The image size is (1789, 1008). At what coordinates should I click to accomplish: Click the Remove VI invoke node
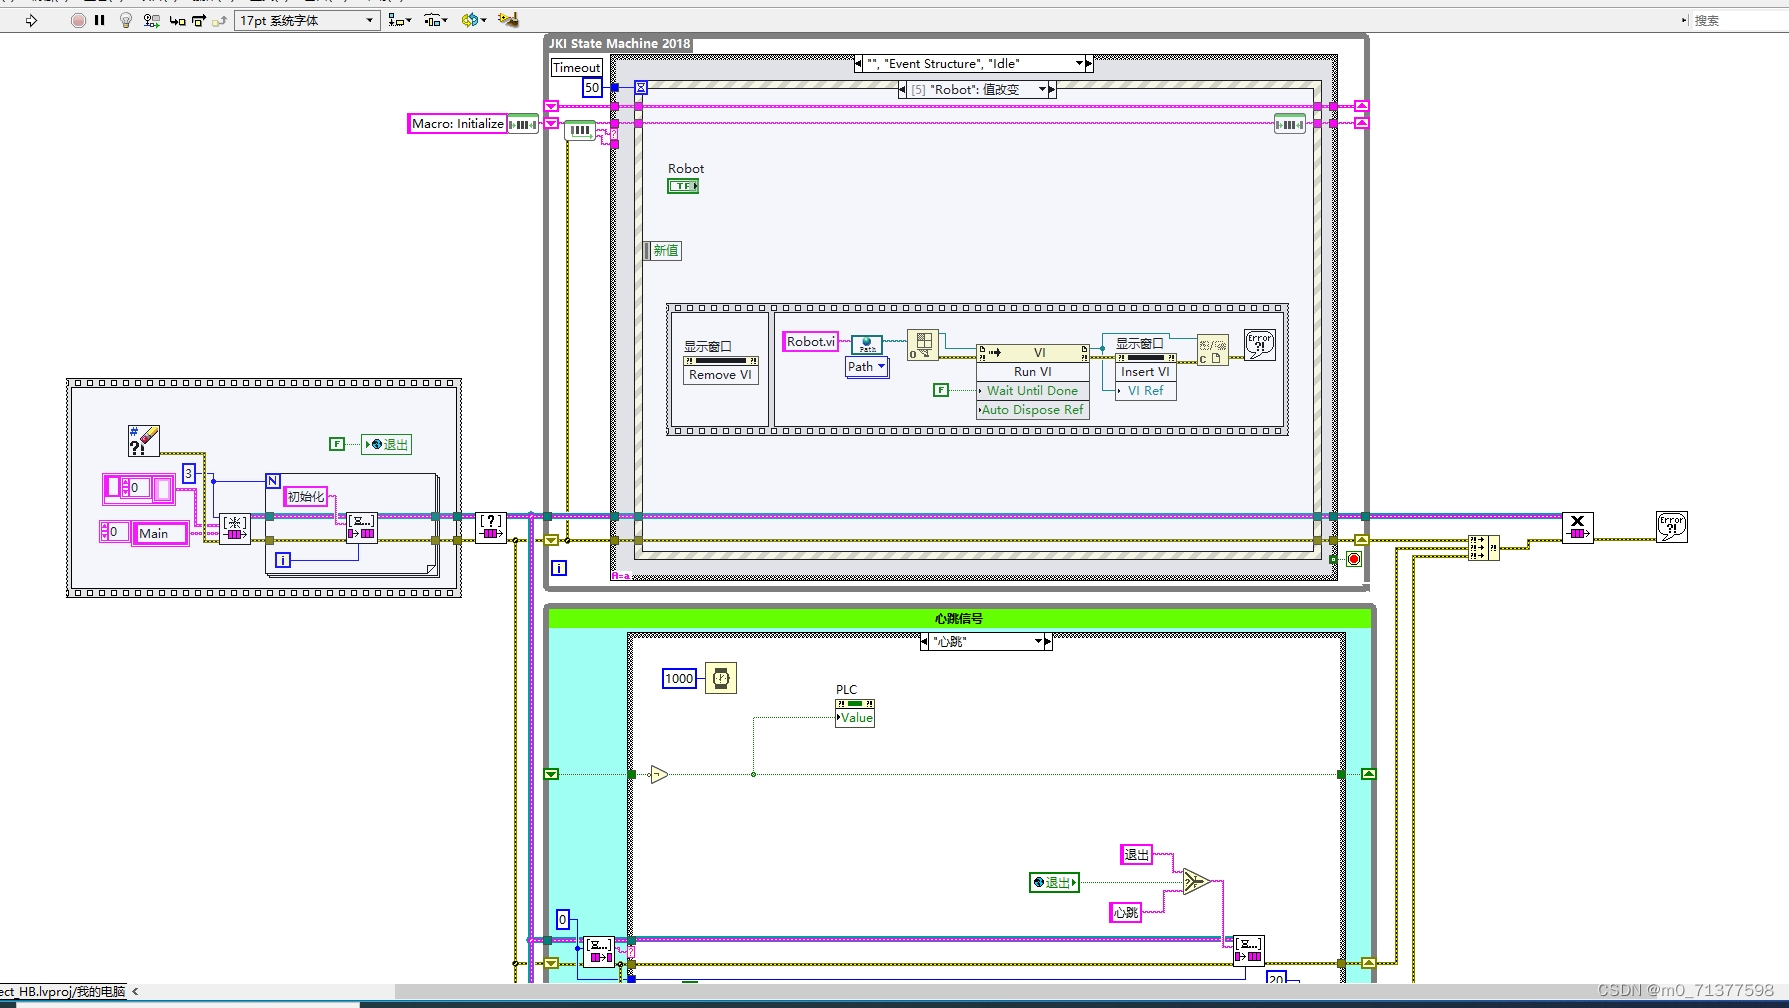(x=720, y=375)
